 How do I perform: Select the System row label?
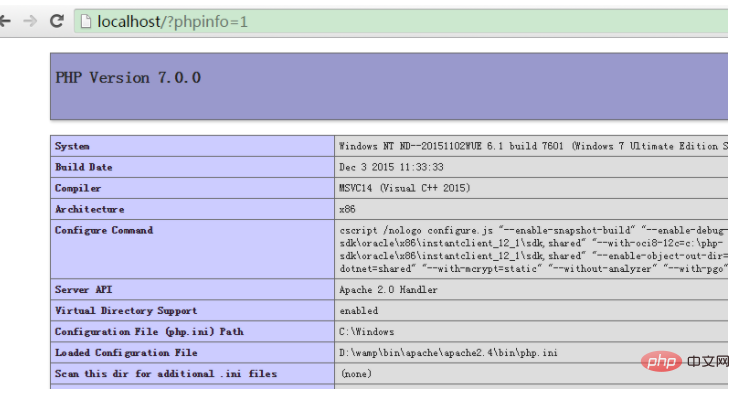pyautogui.click(x=72, y=146)
